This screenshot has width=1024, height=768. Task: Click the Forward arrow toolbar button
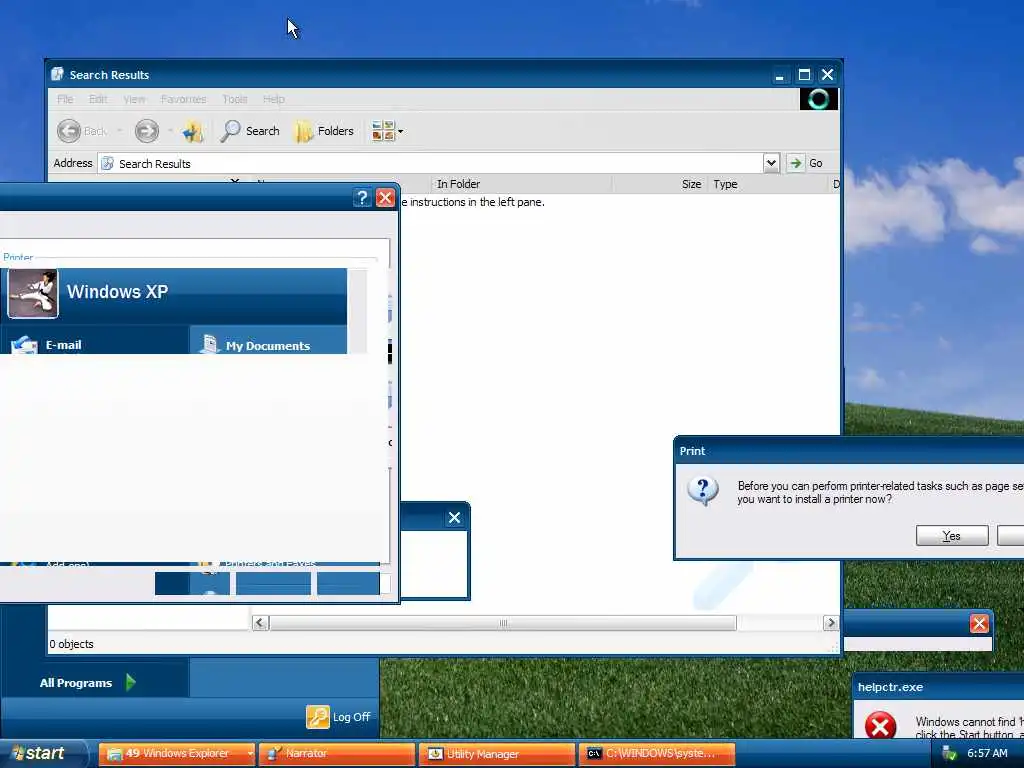[147, 131]
